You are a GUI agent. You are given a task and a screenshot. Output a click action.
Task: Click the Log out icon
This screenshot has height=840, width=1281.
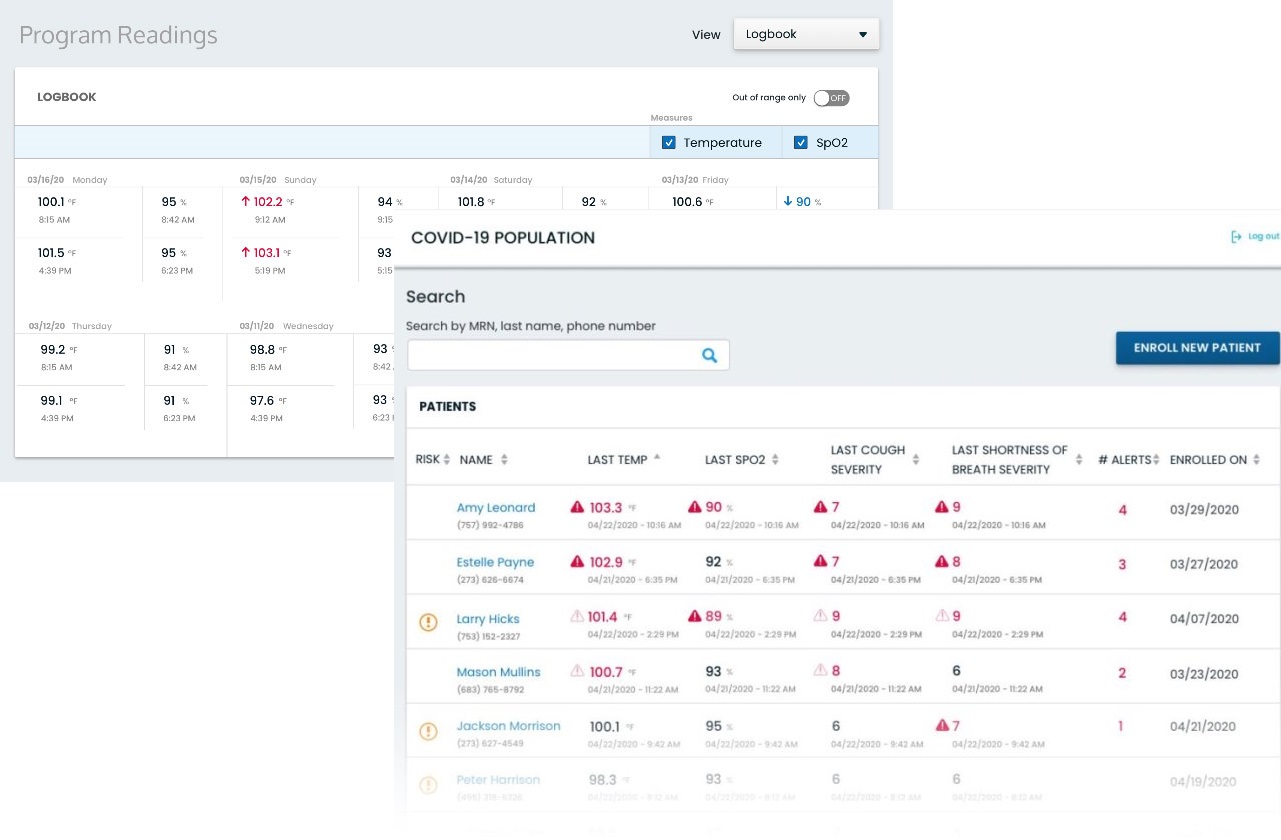point(1236,237)
